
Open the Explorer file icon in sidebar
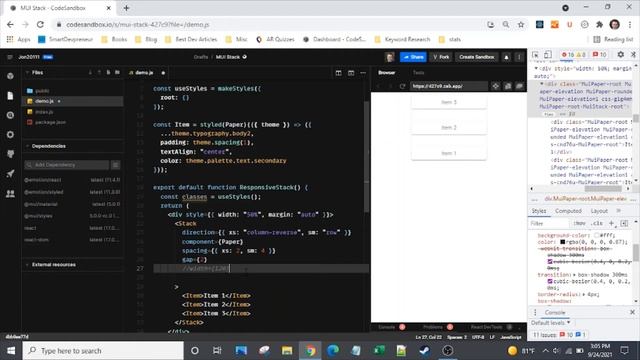tap(10, 96)
